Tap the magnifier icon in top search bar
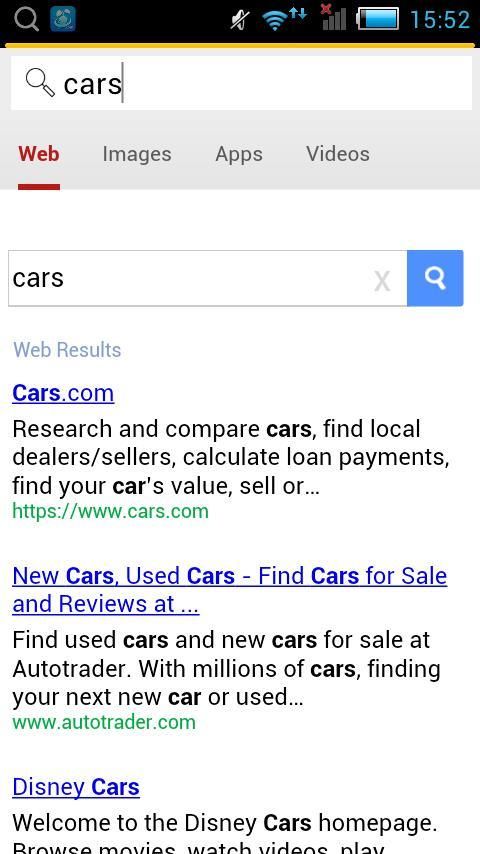The width and height of the screenshot is (480, 854). point(40,84)
